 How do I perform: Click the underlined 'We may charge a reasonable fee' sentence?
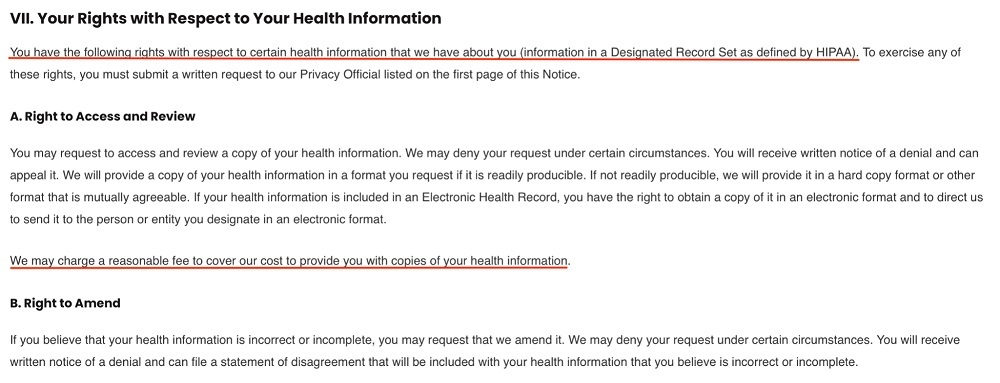[x=289, y=261]
